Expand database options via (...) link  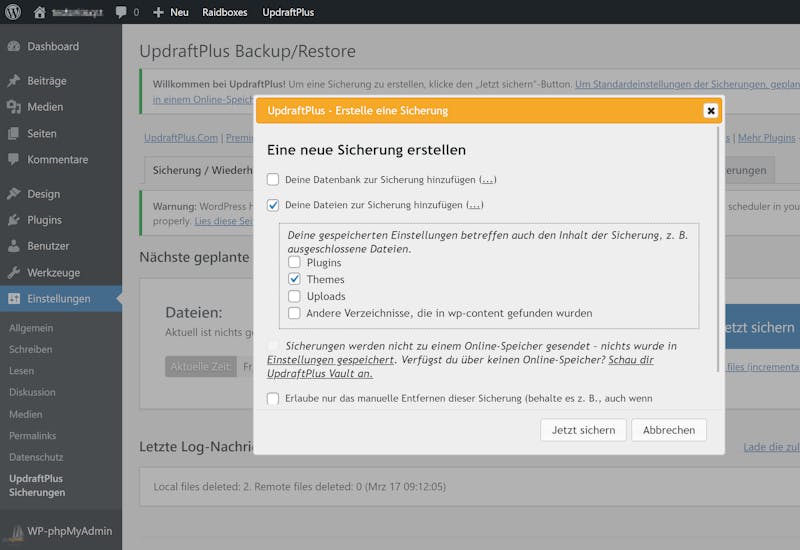pyautogui.click(x=488, y=180)
